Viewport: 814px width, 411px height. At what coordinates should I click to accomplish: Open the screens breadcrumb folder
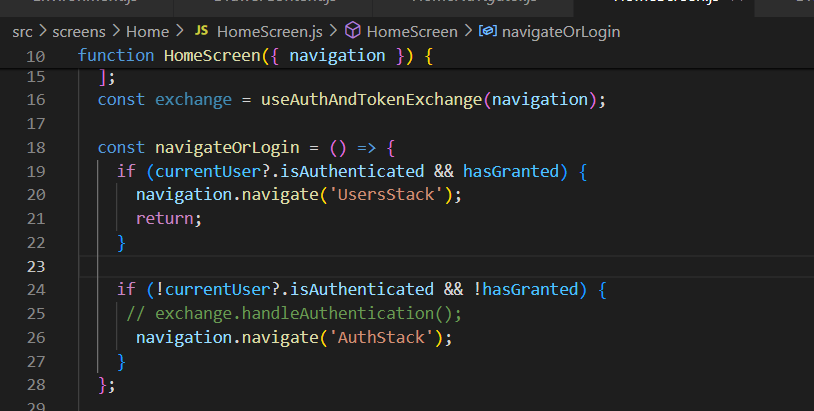click(80, 32)
